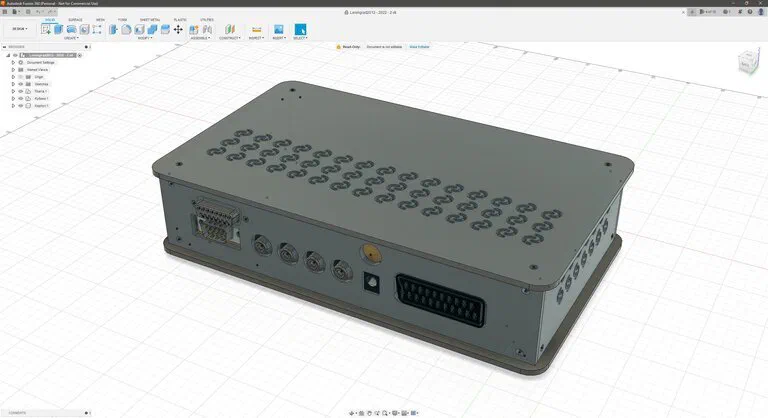Switch to the Sheet Metal tab
This screenshot has width=768, height=418.
tap(150, 20)
